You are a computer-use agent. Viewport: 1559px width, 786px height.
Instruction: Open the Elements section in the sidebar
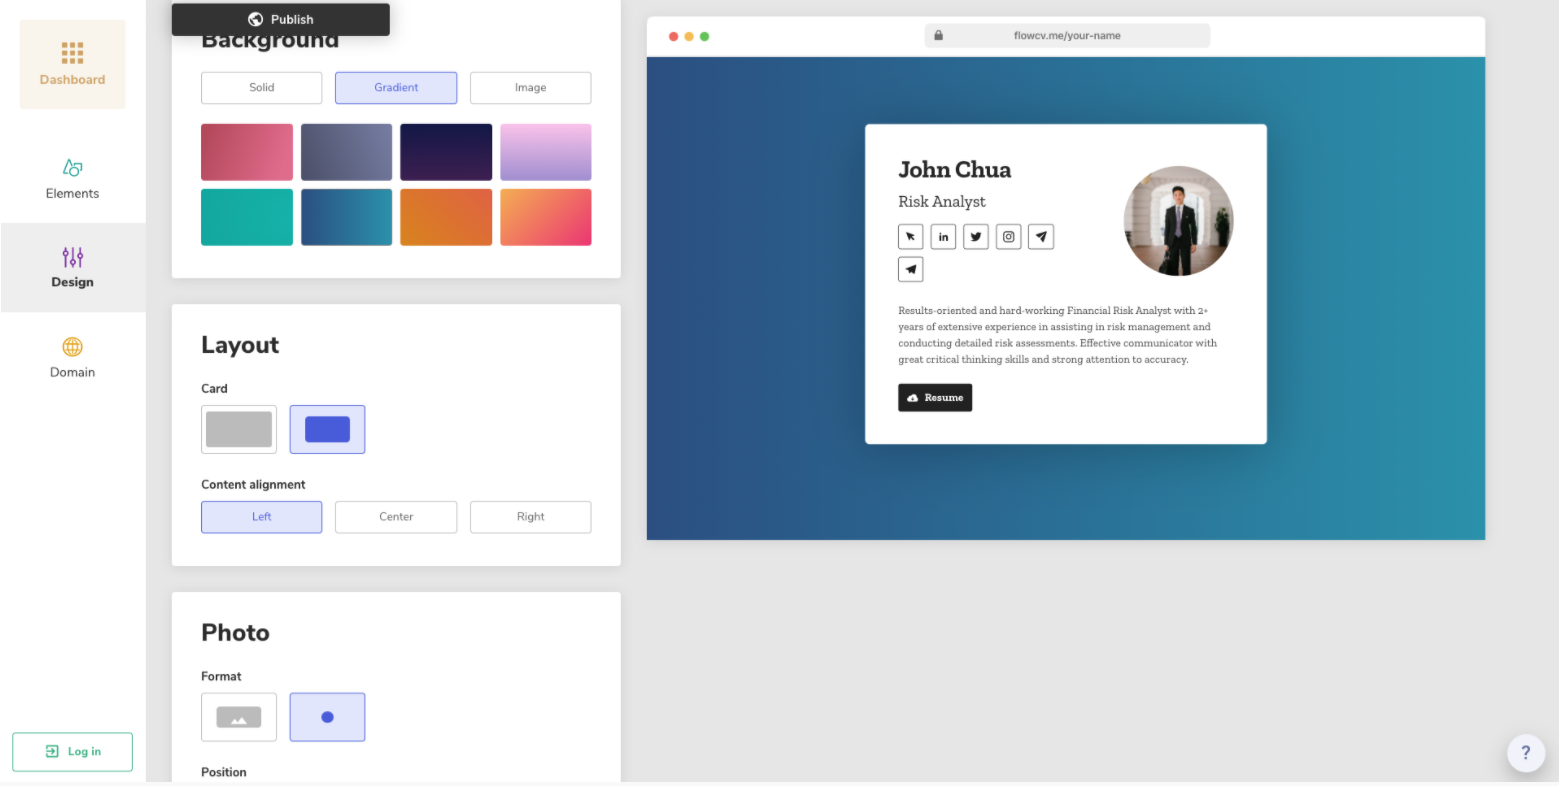point(72,178)
